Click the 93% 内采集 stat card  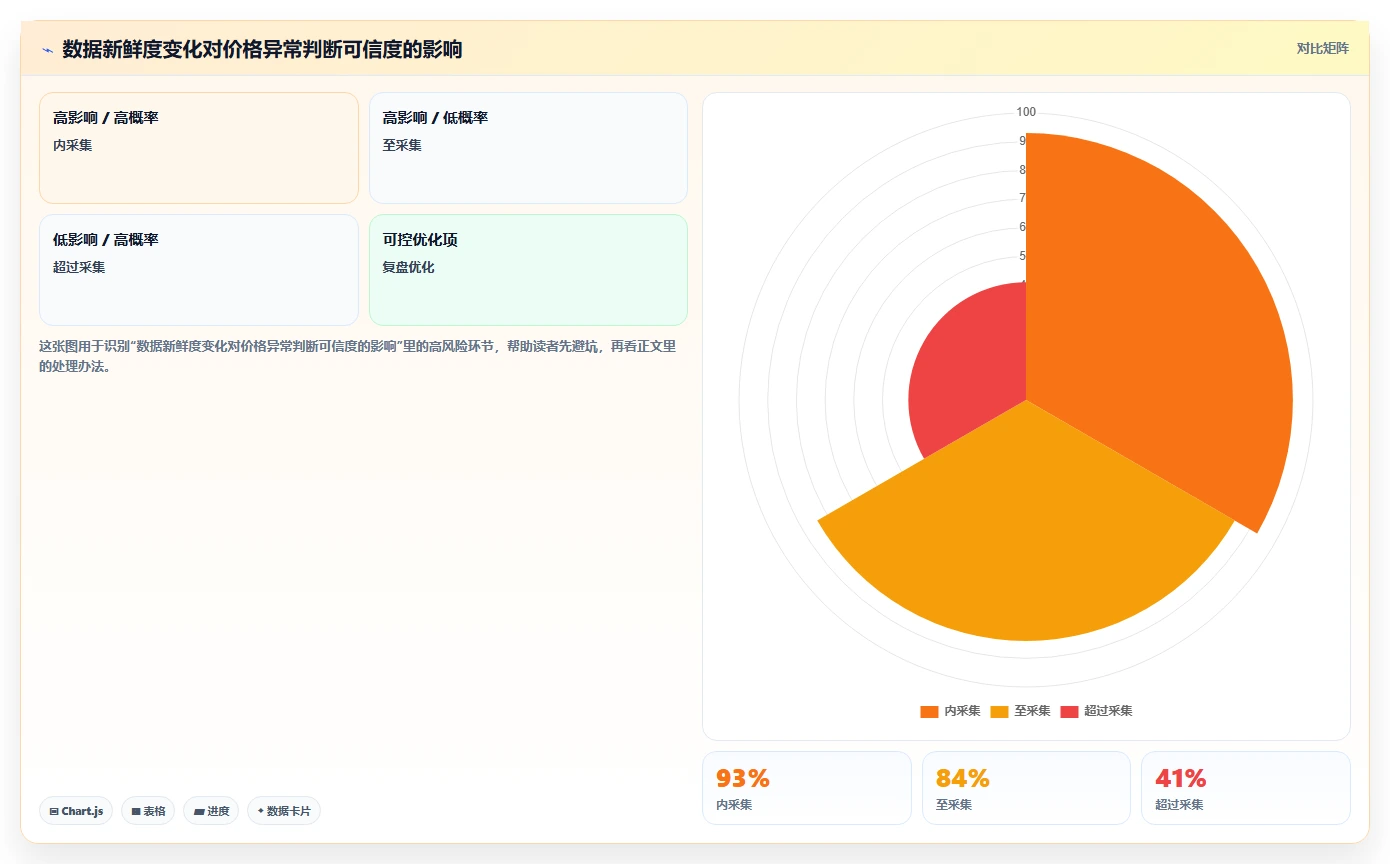pos(806,788)
